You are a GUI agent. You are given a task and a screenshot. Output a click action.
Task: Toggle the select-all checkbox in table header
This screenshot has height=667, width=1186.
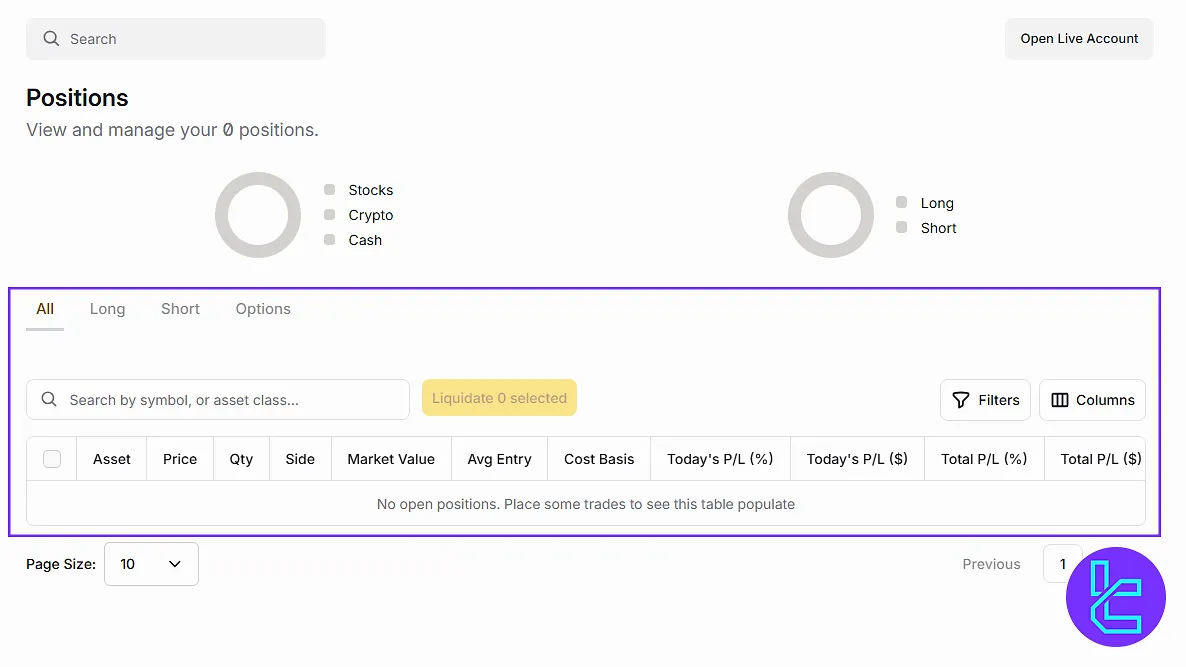pos(52,459)
